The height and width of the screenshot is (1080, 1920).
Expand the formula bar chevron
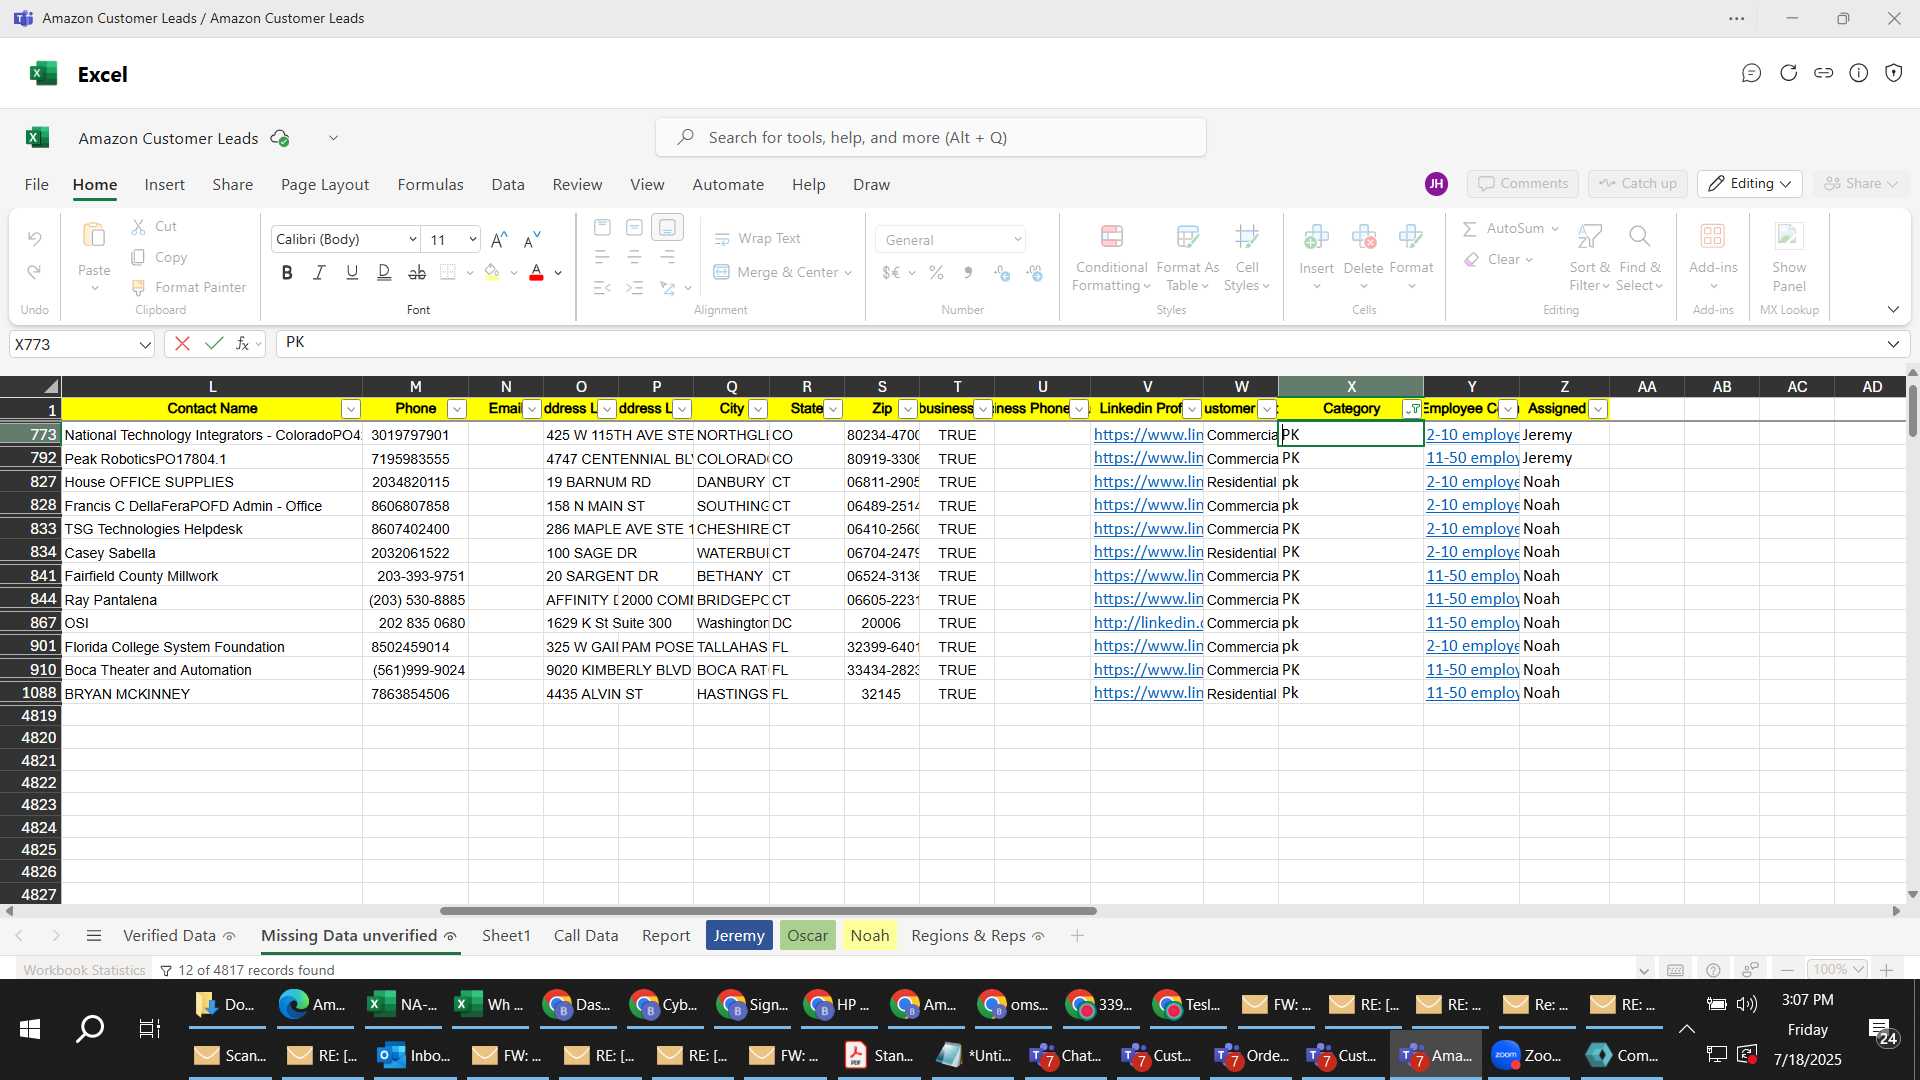click(x=1893, y=344)
